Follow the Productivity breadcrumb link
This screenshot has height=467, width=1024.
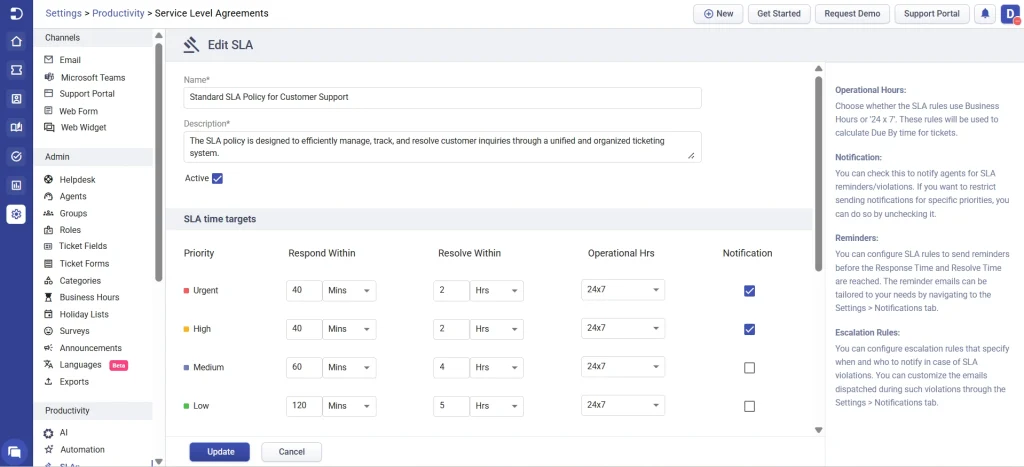(x=118, y=13)
